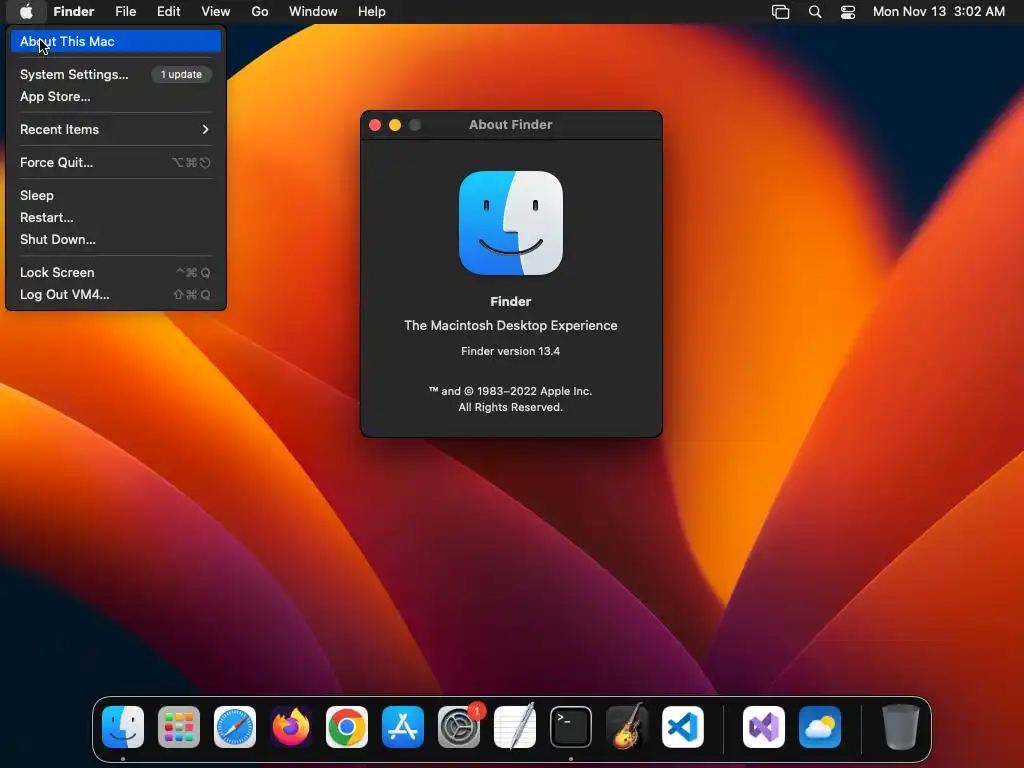1024x768 pixels.
Task: Open Weather app from the Dock
Action: [x=820, y=727]
